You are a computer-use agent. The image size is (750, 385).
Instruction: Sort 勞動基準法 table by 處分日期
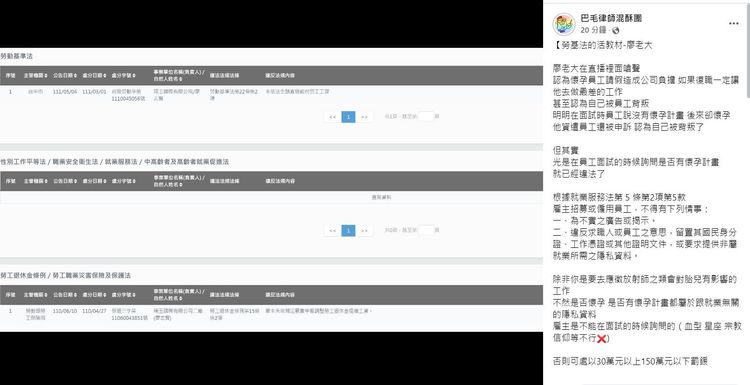point(94,76)
